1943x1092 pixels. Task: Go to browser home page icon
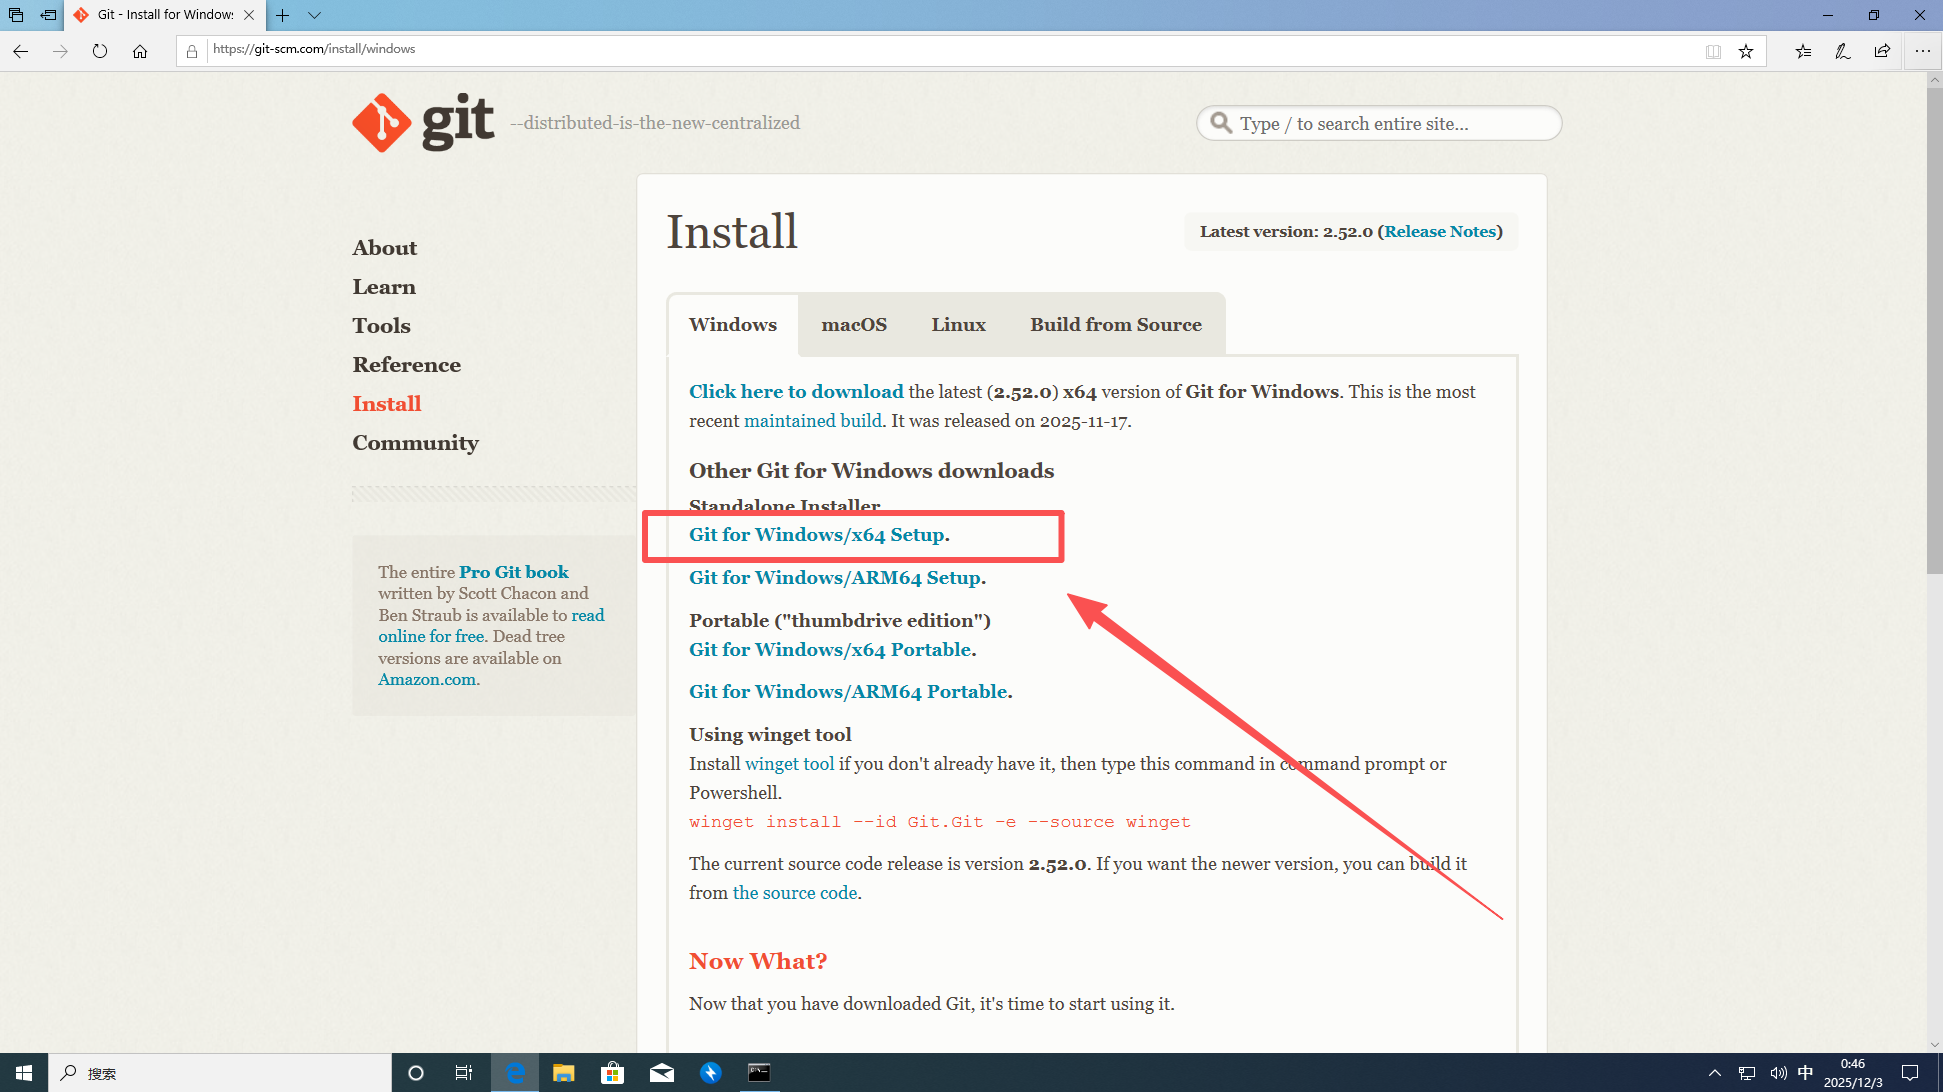pyautogui.click(x=140, y=51)
